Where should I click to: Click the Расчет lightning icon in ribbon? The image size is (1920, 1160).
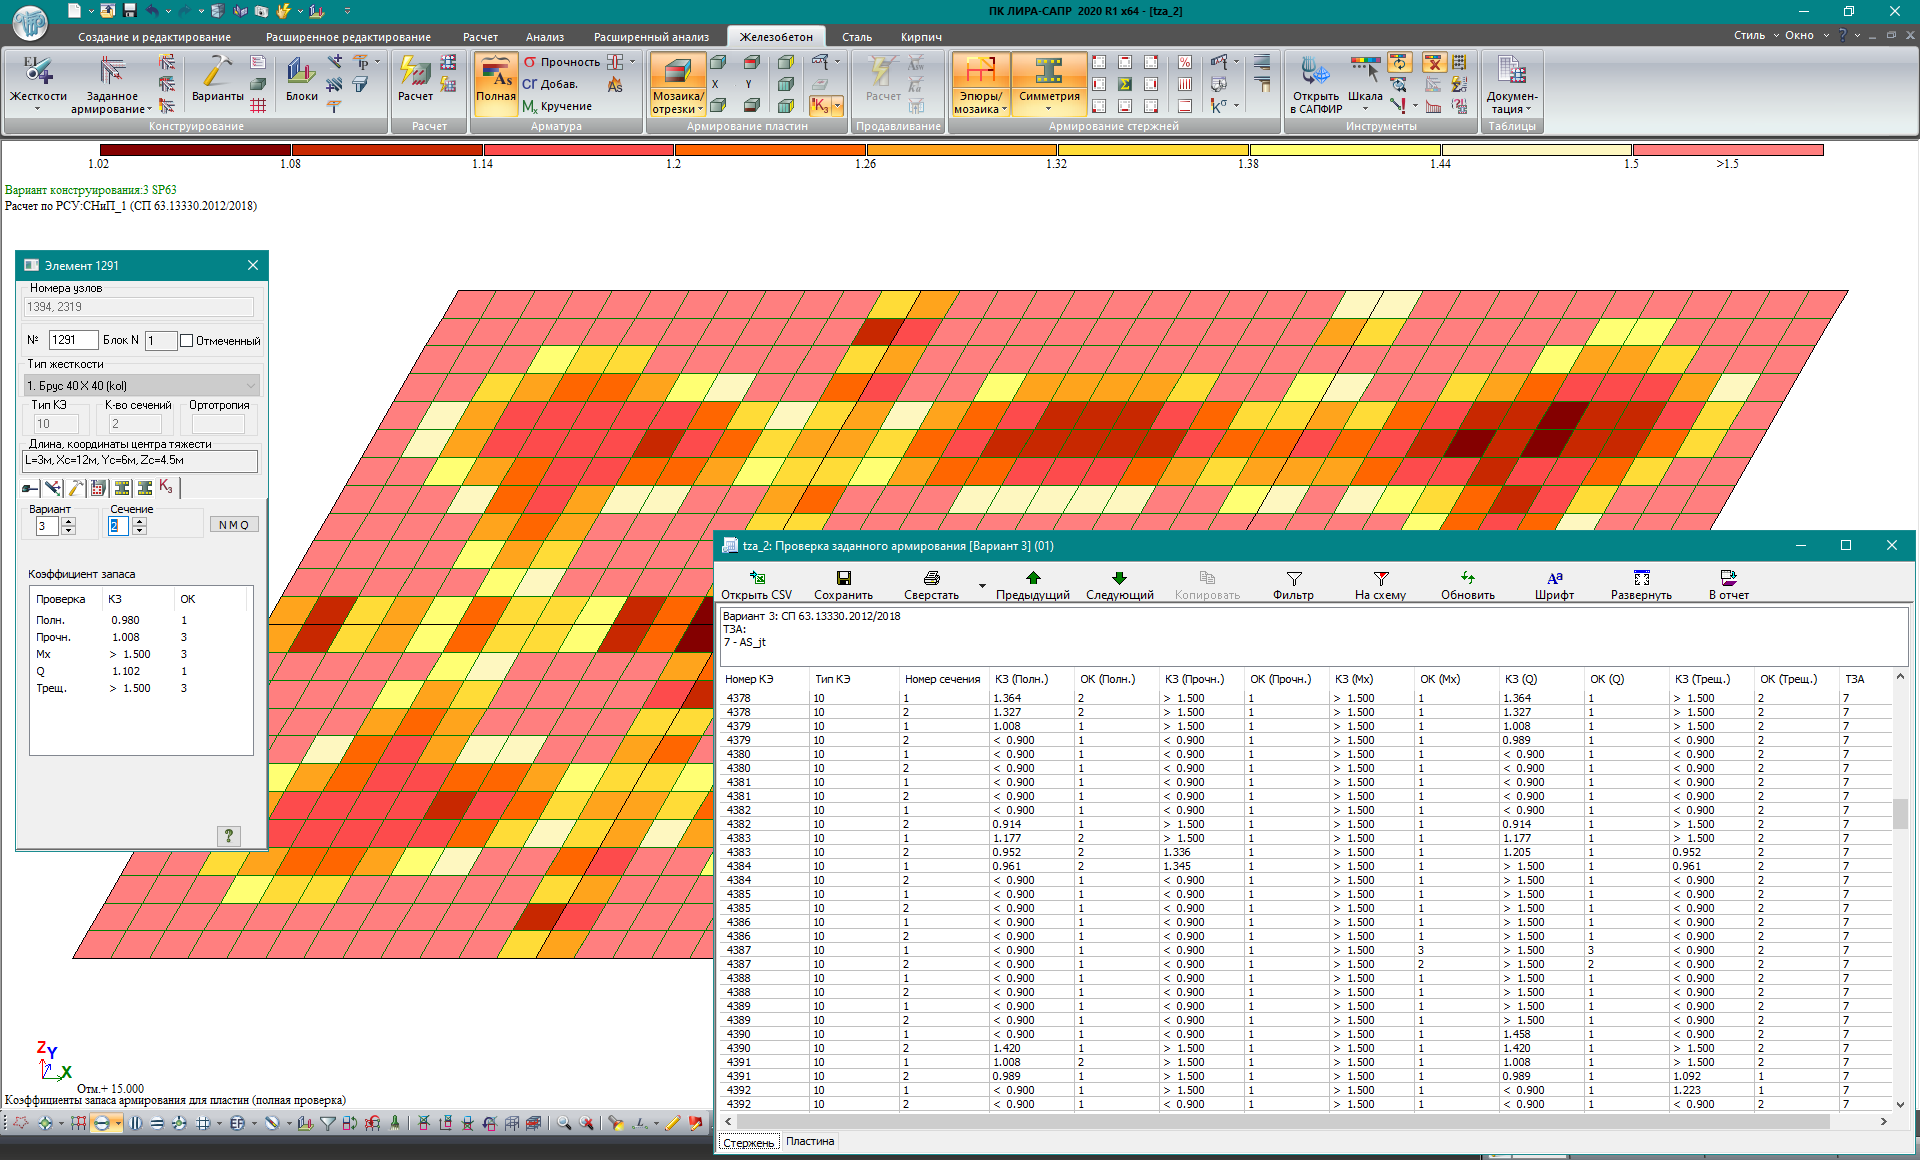414,73
